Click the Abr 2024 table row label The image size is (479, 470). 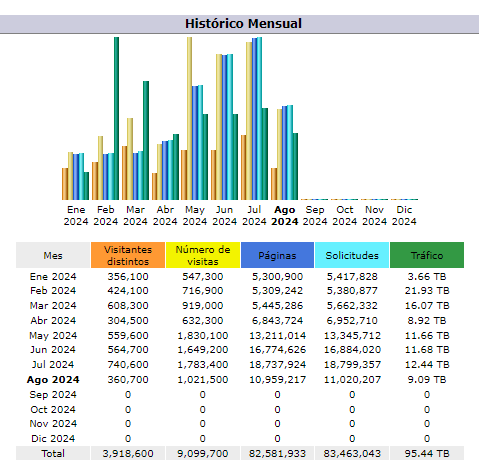(x=53, y=321)
